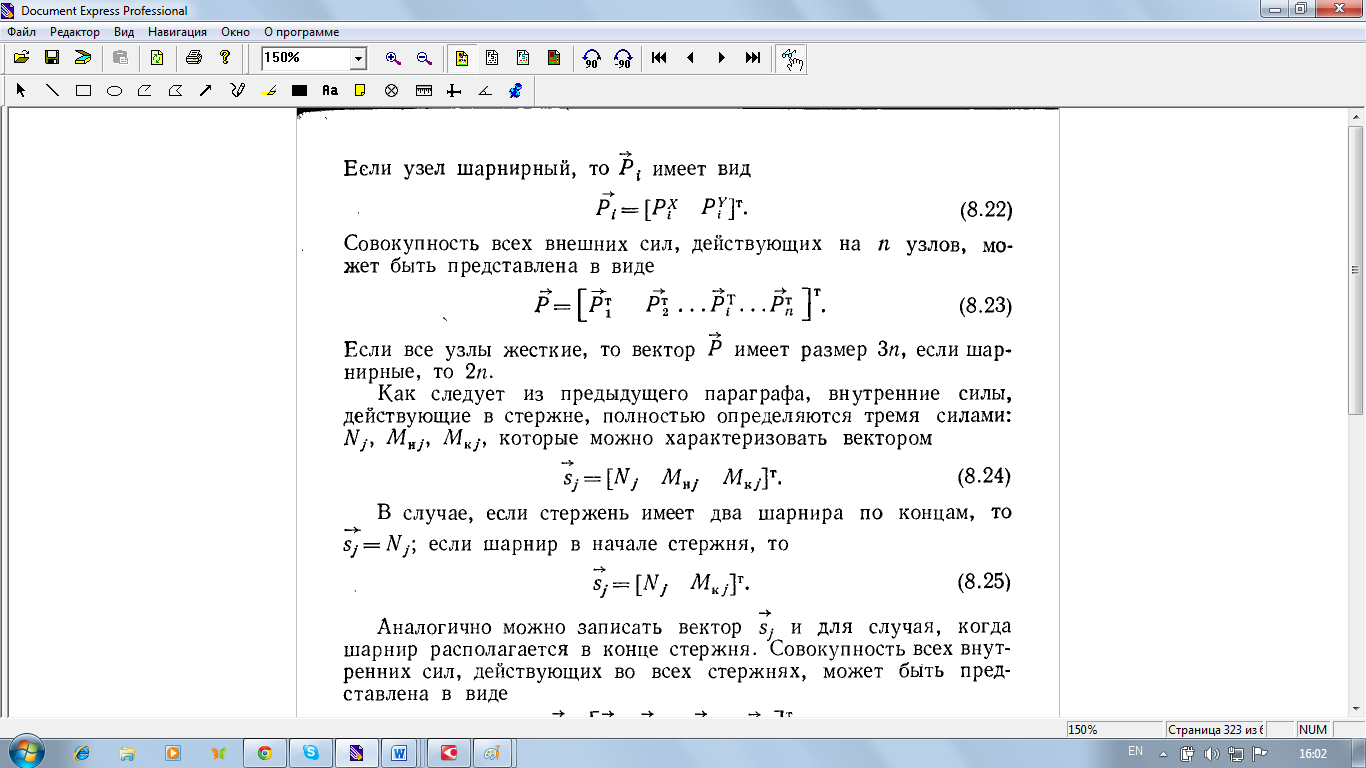Click the 150% status bar zoom field
Image resolution: width=1366 pixels, height=768 pixels.
[x=1114, y=730]
